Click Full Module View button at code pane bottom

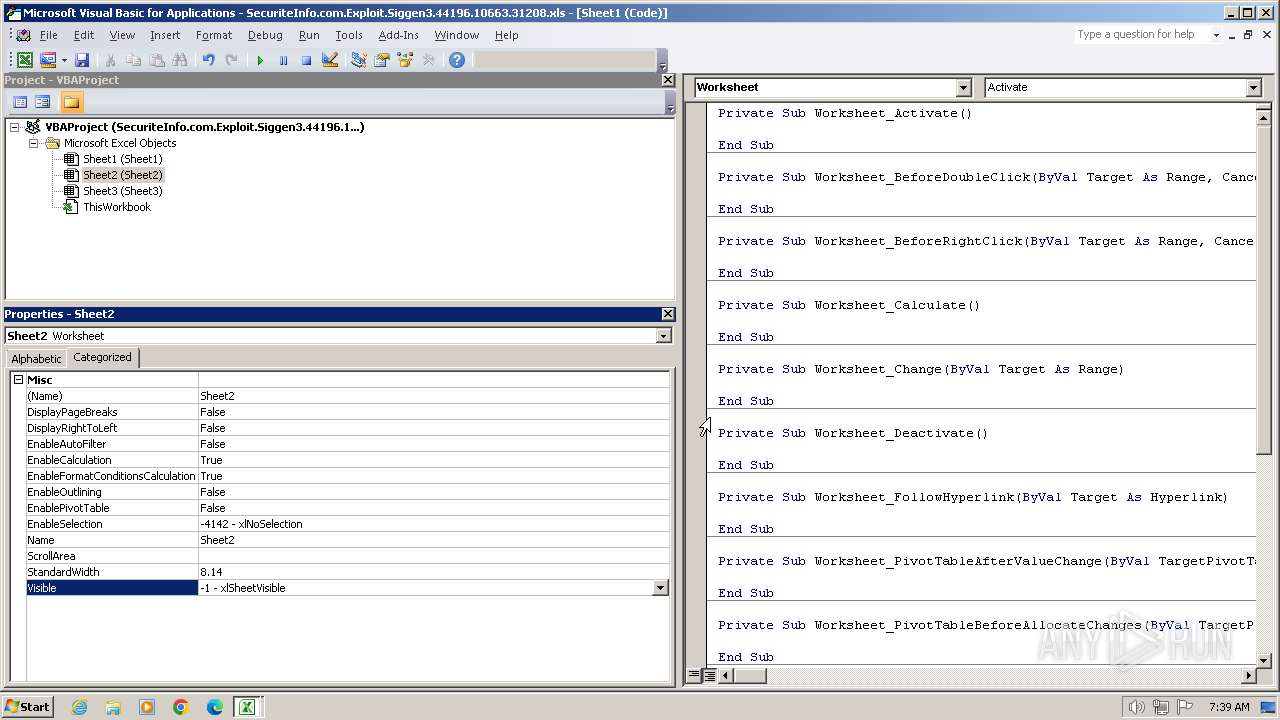tap(709, 676)
